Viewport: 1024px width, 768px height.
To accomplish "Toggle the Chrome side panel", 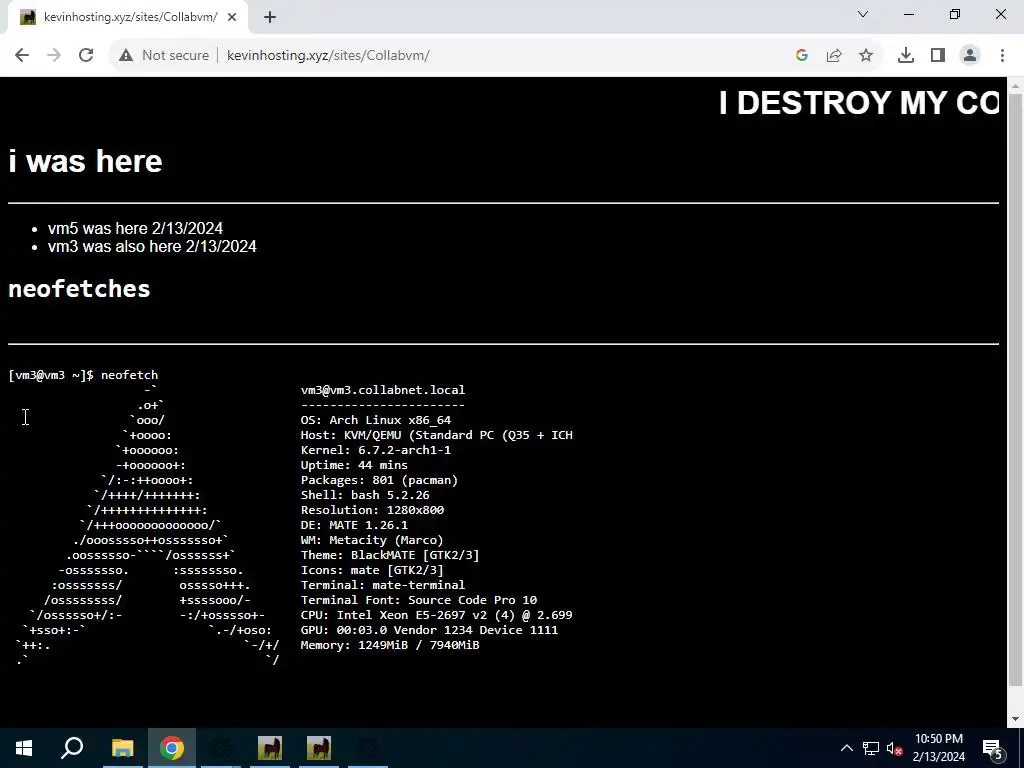I will click(938, 56).
